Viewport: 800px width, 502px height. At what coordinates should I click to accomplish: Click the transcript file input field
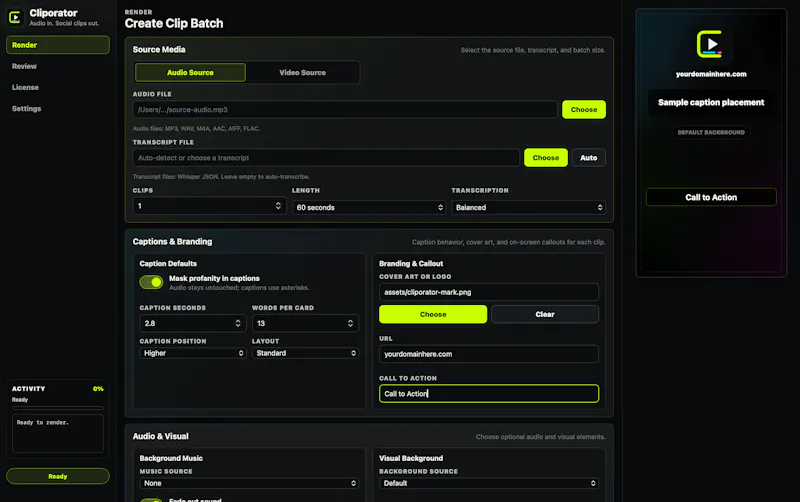click(x=326, y=158)
